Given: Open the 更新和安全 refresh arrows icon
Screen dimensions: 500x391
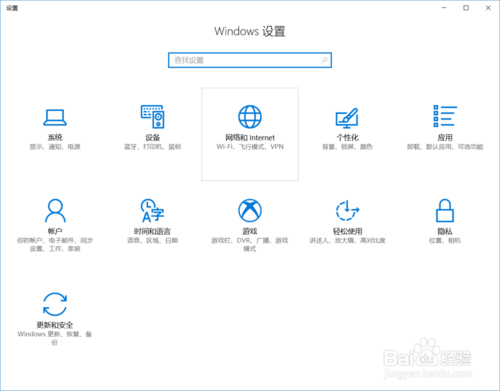Looking at the screenshot, I should [x=55, y=304].
